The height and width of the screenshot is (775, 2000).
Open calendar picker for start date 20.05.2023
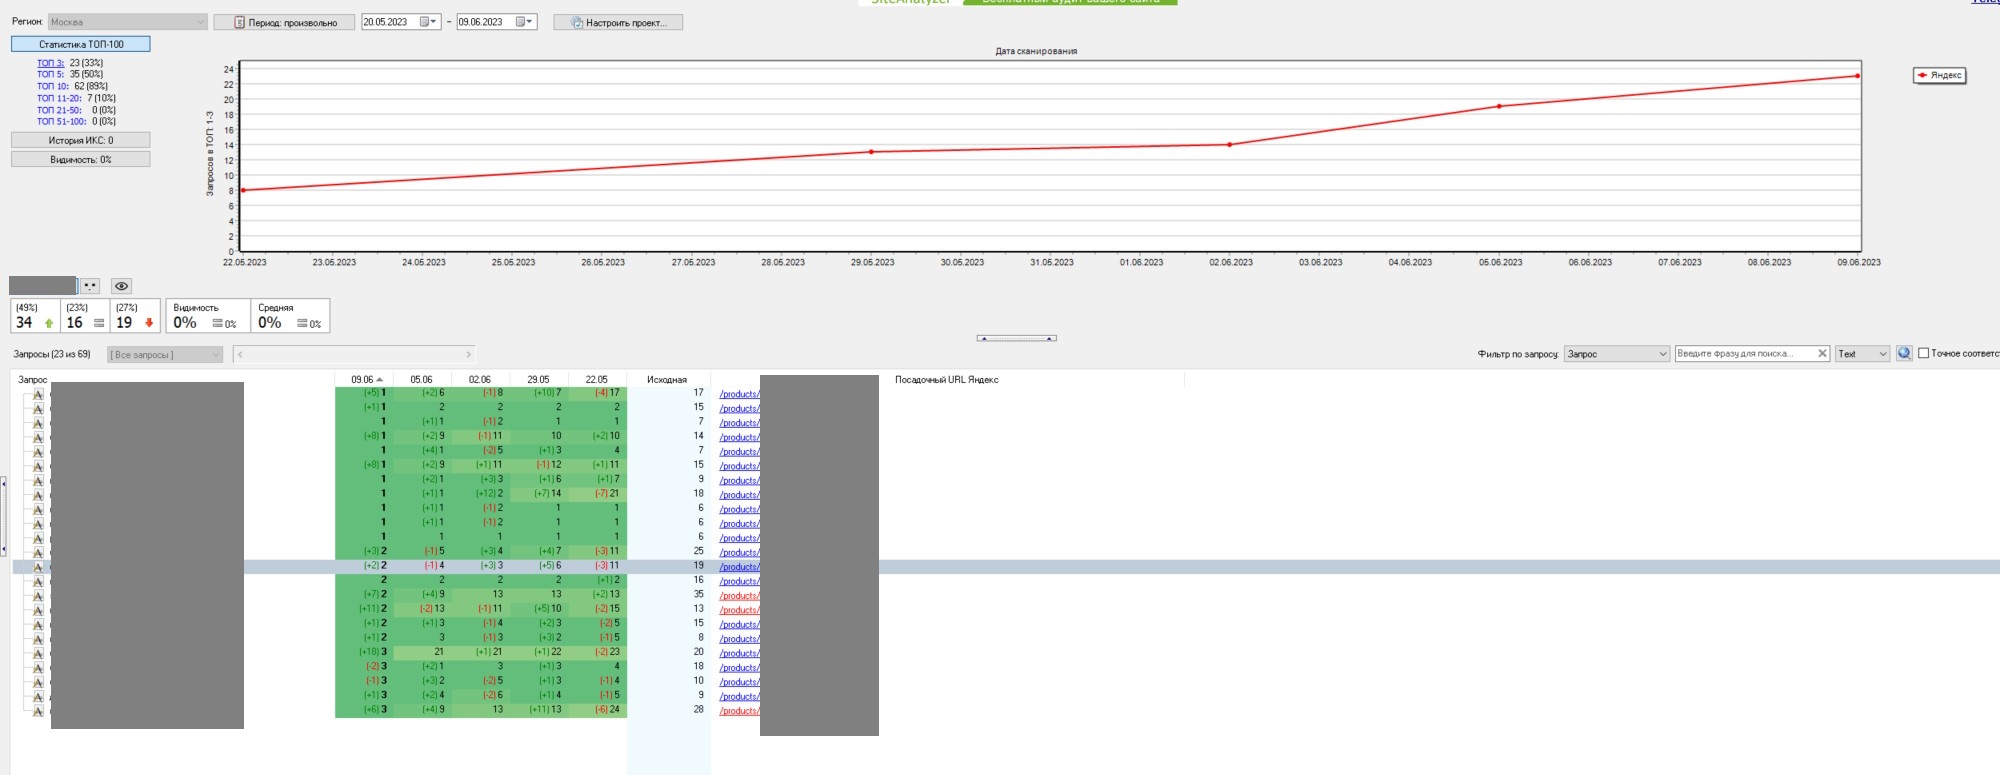(x=427, y=22)
